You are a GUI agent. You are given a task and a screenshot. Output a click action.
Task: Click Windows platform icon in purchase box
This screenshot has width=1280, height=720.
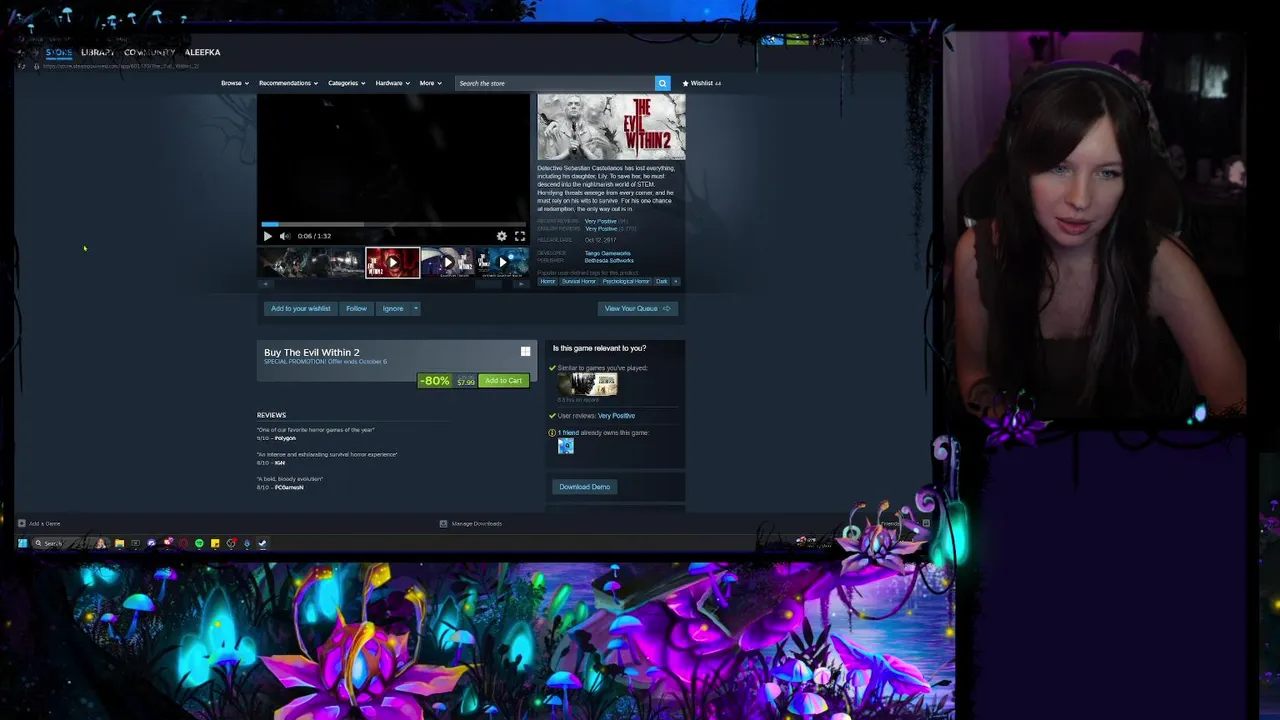pos(525,351)
